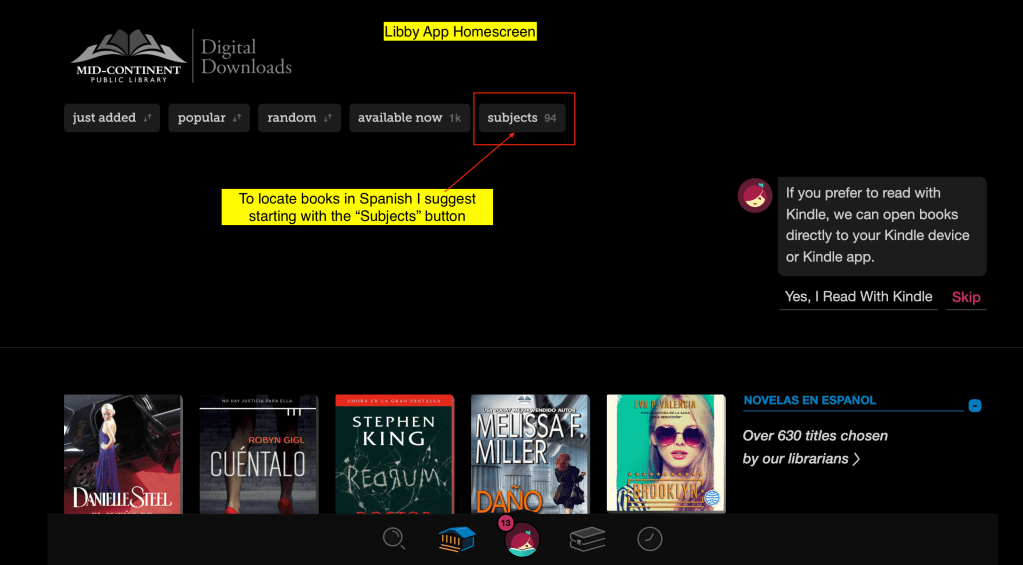Click the Mid-Continent Public Library logo
This screenshot has width=1023, height=565.
[130, 56]
